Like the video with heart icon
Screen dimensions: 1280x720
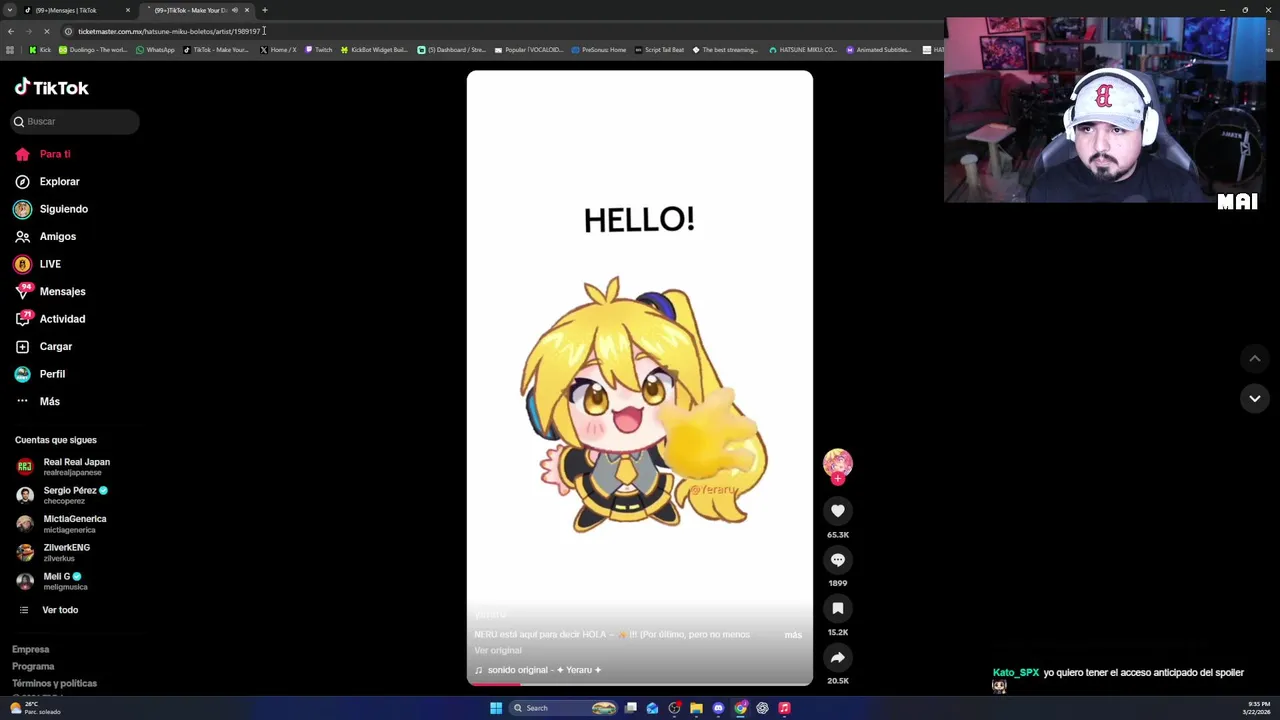838,511
